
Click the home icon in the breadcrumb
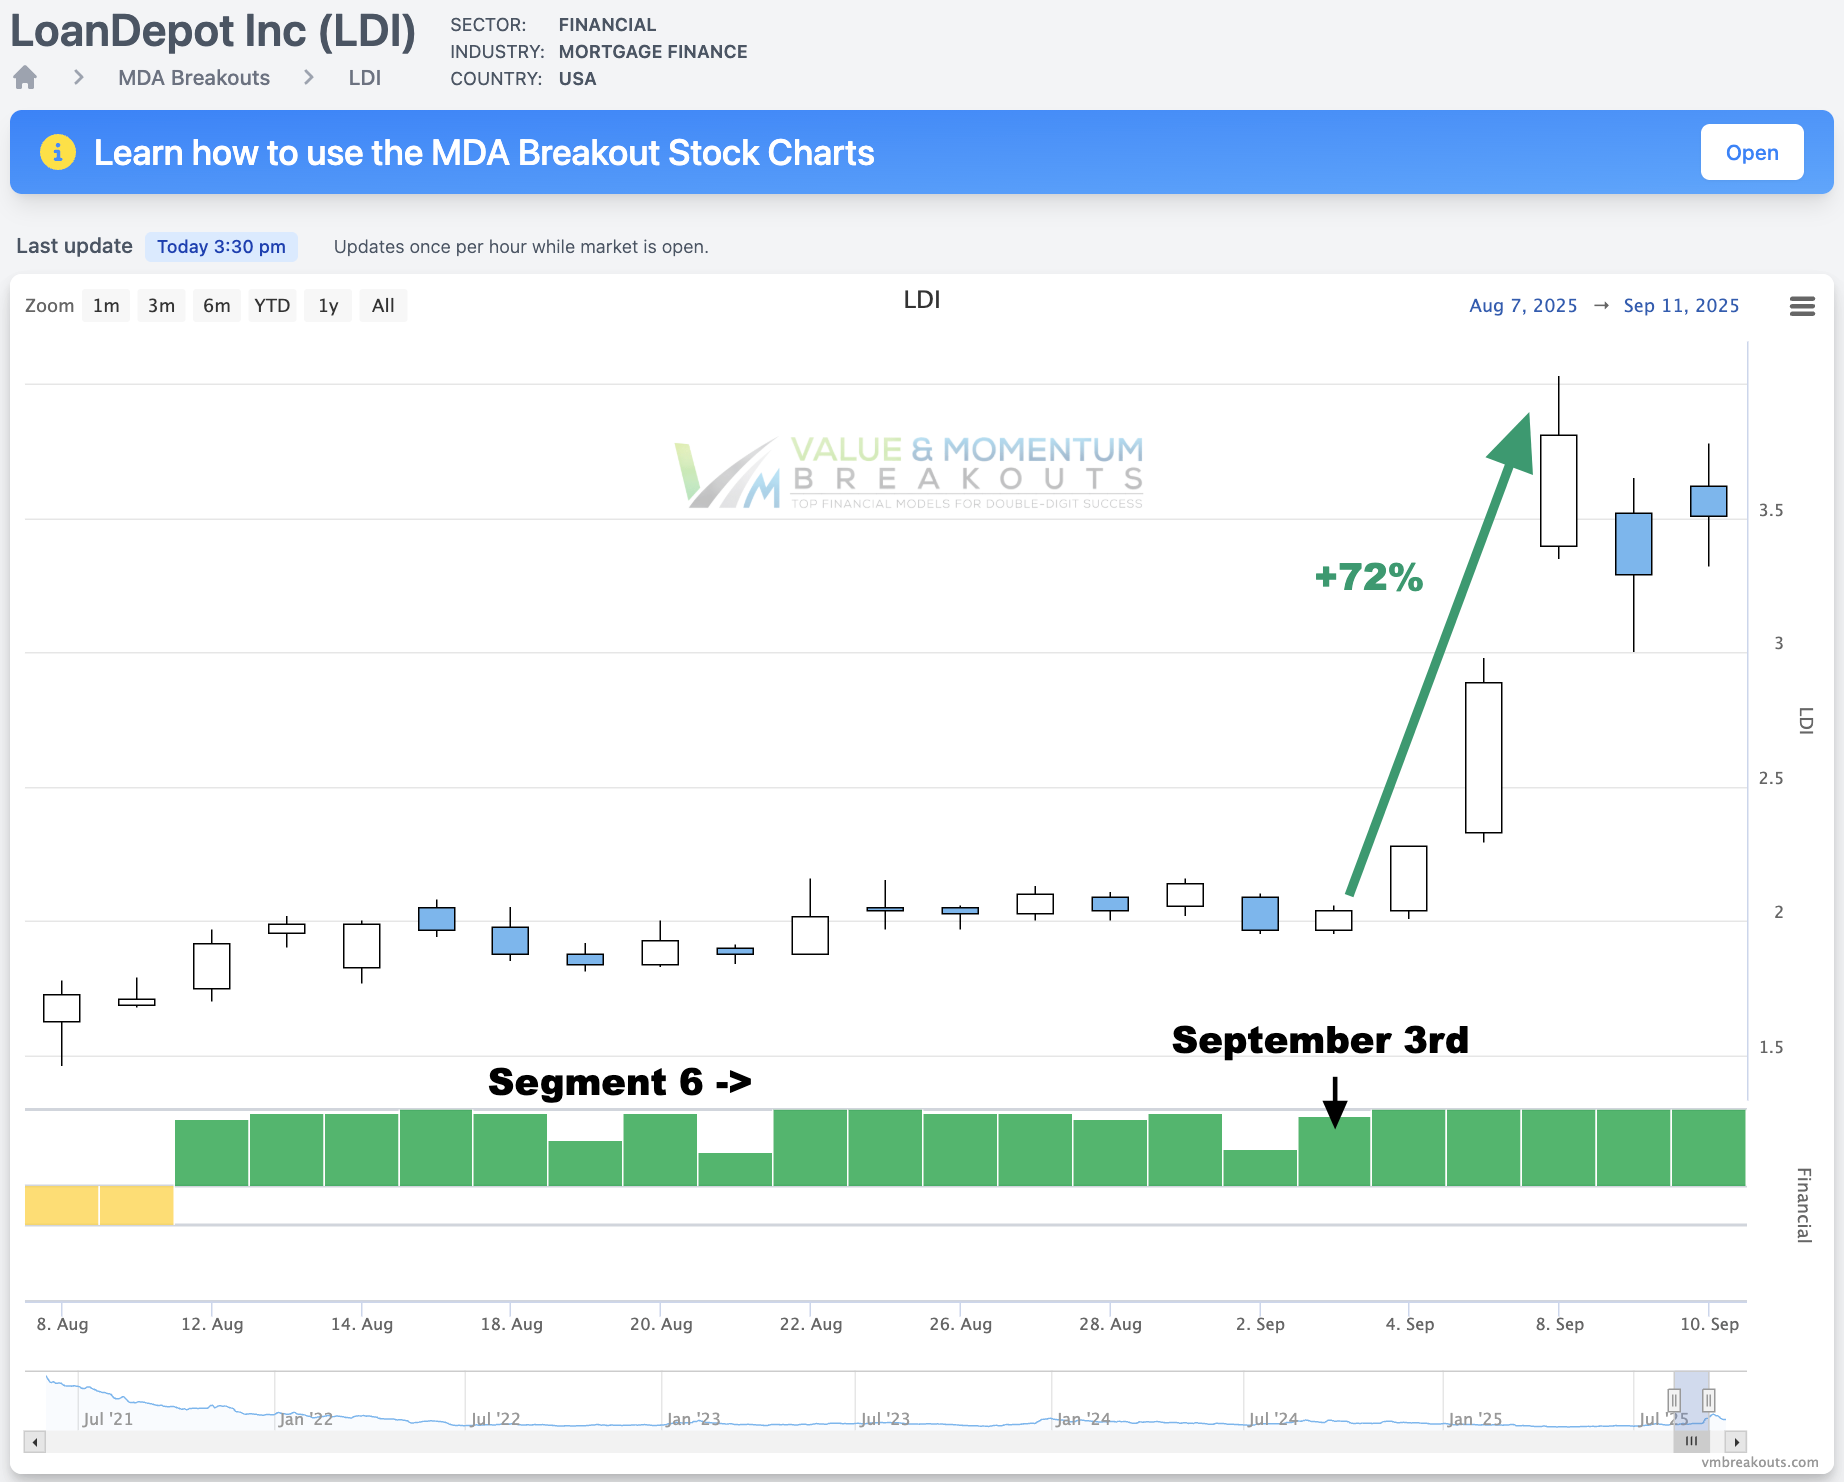pos(24,77)
